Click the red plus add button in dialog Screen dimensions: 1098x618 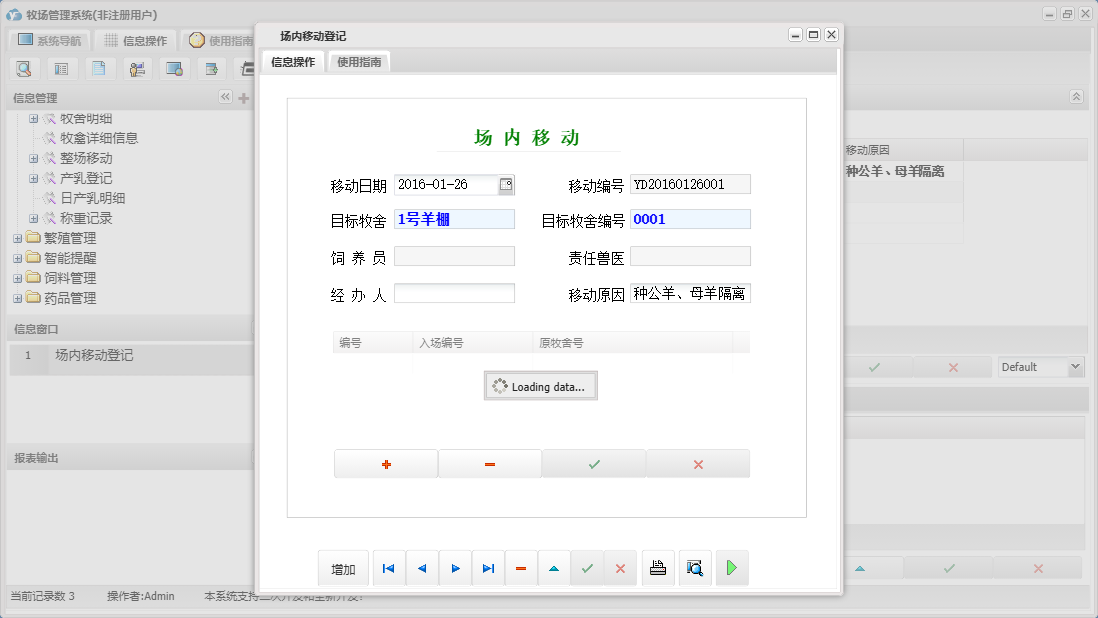coord(386,463)
